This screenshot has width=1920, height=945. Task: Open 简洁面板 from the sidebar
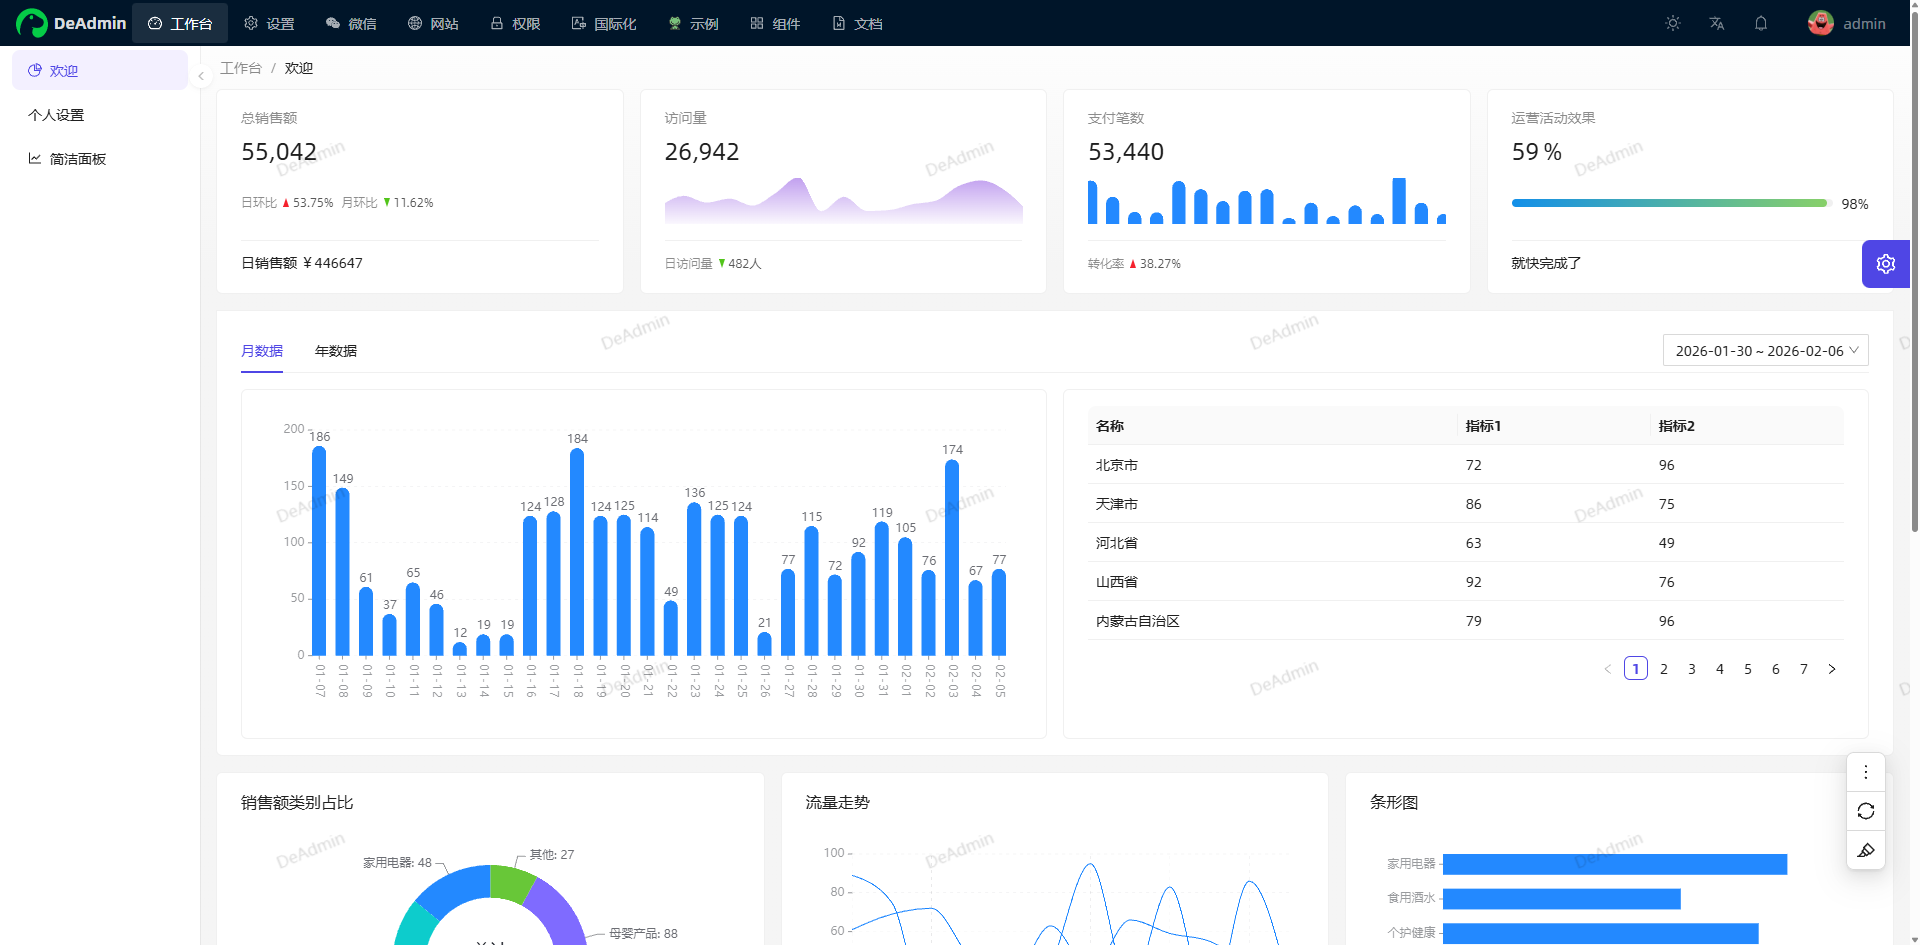78,159
